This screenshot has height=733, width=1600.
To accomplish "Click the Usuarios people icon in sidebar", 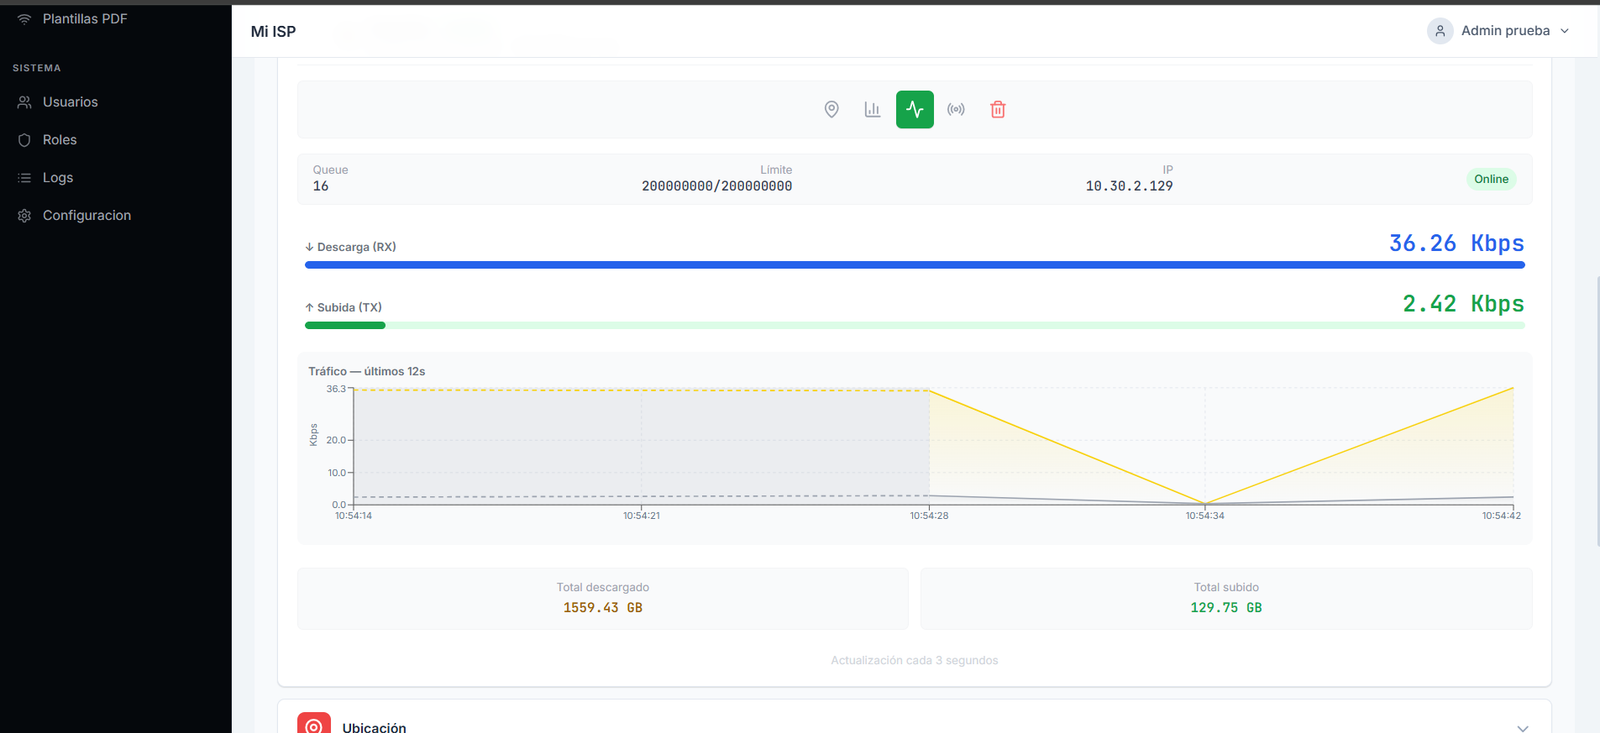I will click(25, 102).
